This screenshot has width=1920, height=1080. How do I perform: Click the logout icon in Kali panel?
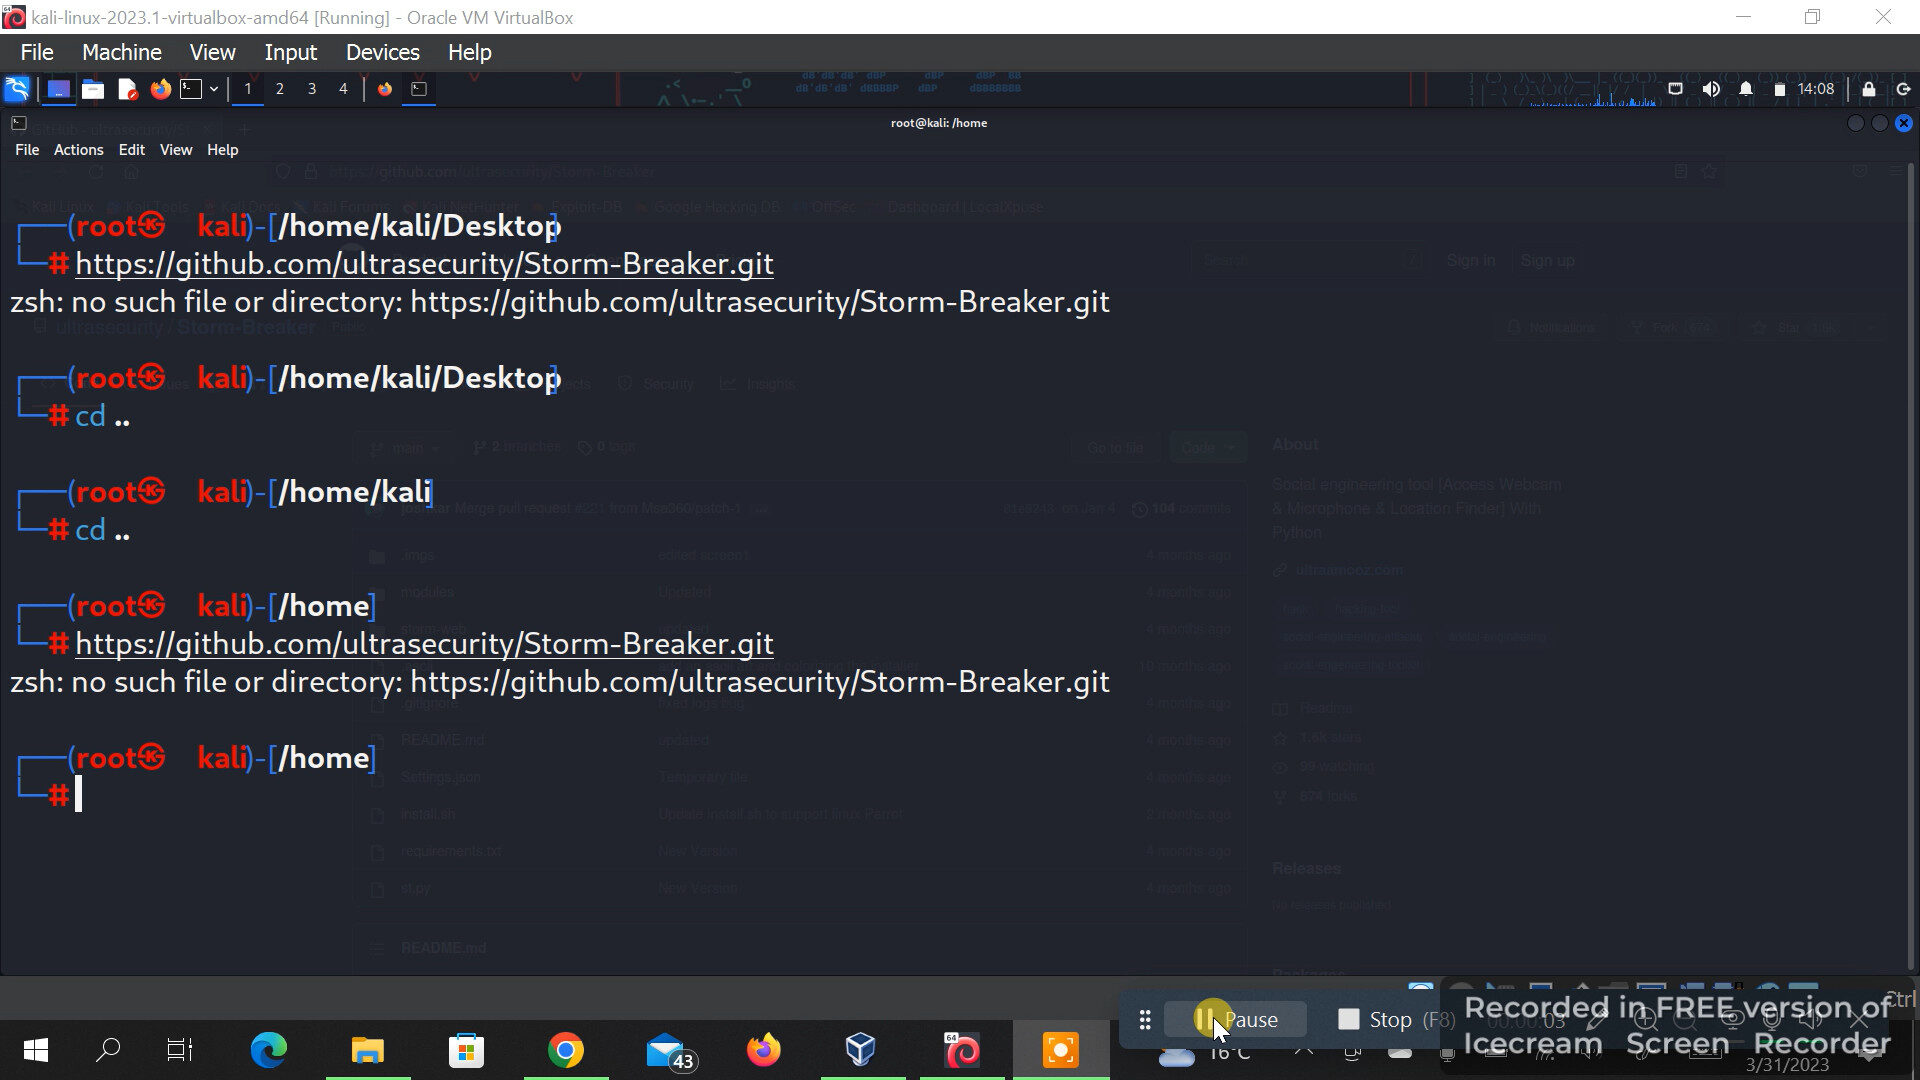point(1903,89)
